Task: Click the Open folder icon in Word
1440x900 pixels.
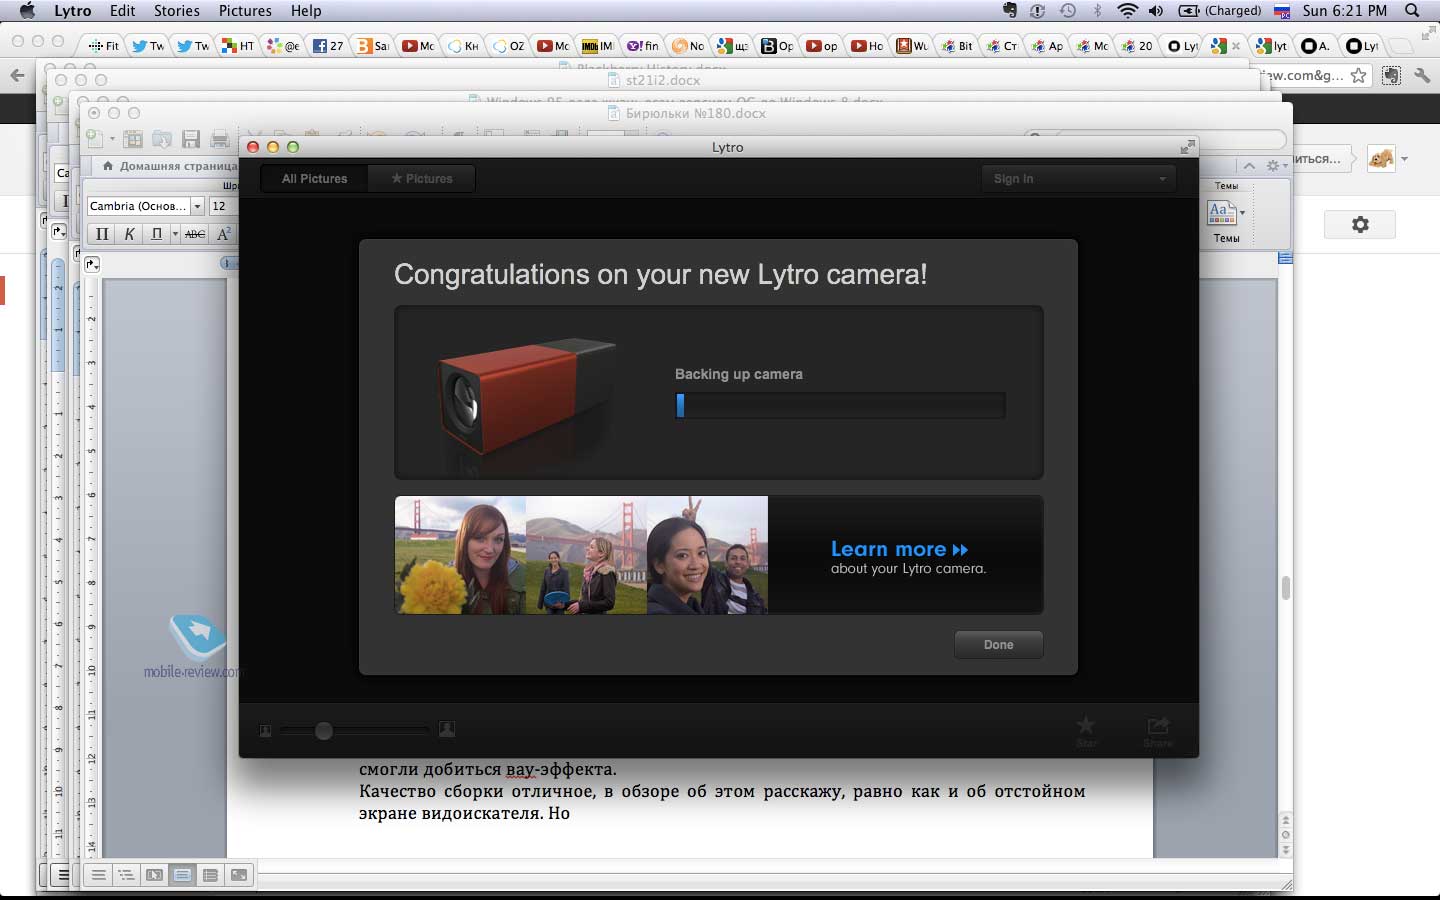Action: pyautogui.click(x=162, y=139)
